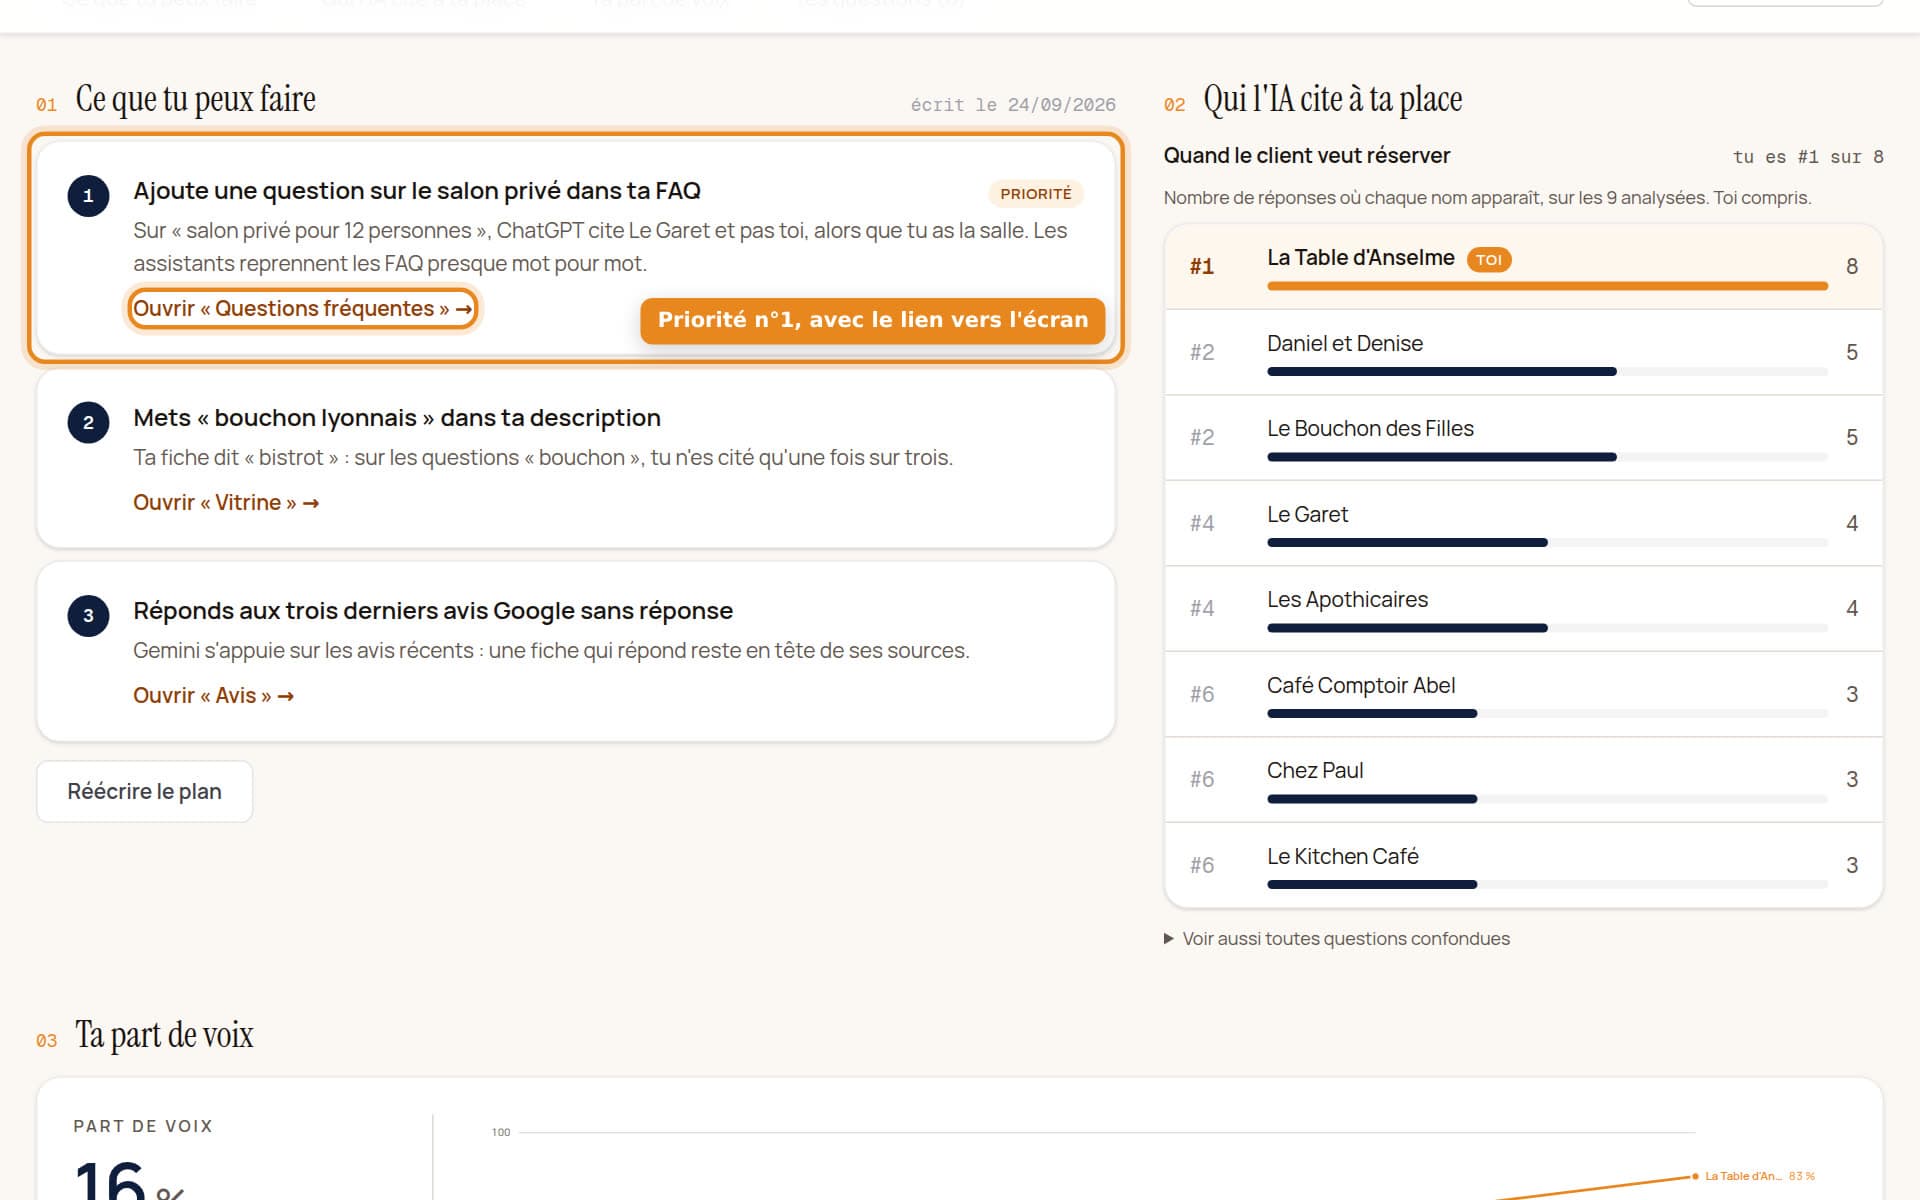This screenshot has height=1200, width=1920.
Task: Select the Daniel et Denise row
Action: pos(1523,352)
